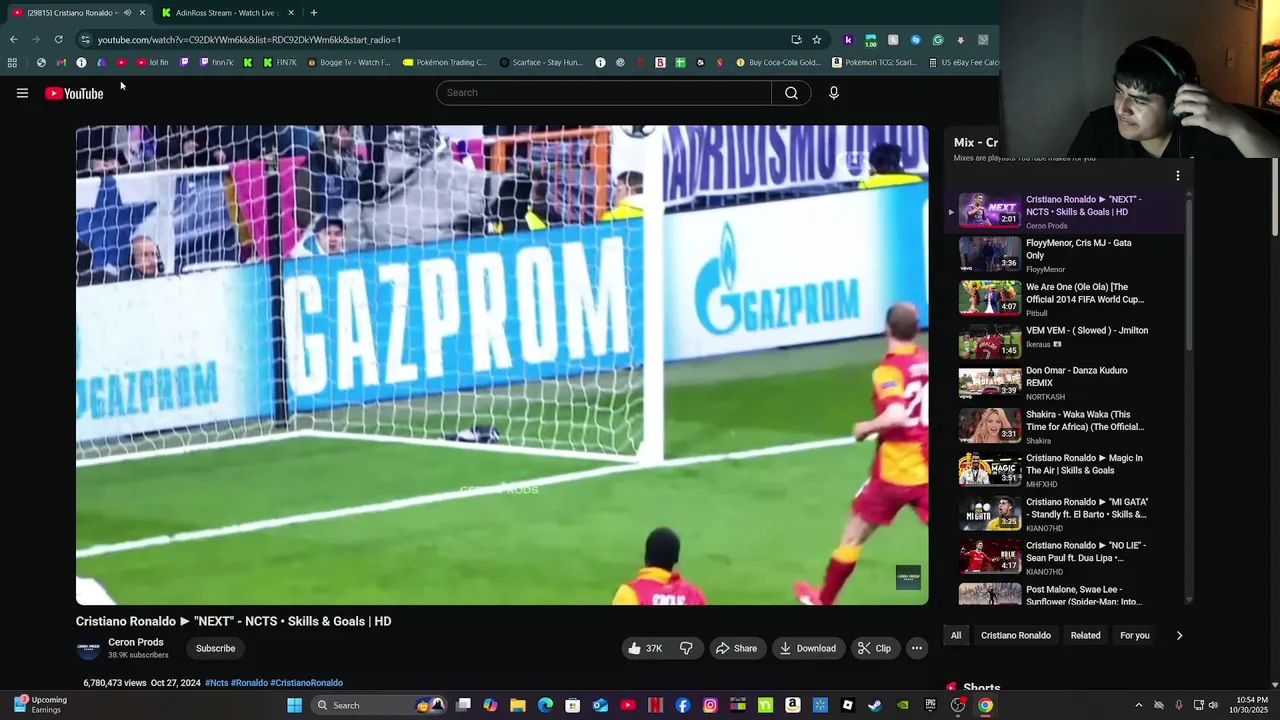The image size is (1280, 720).
Task: Open the 'Buy Coca-Cola Gold...' bookmark
Action: click(778, 62)
